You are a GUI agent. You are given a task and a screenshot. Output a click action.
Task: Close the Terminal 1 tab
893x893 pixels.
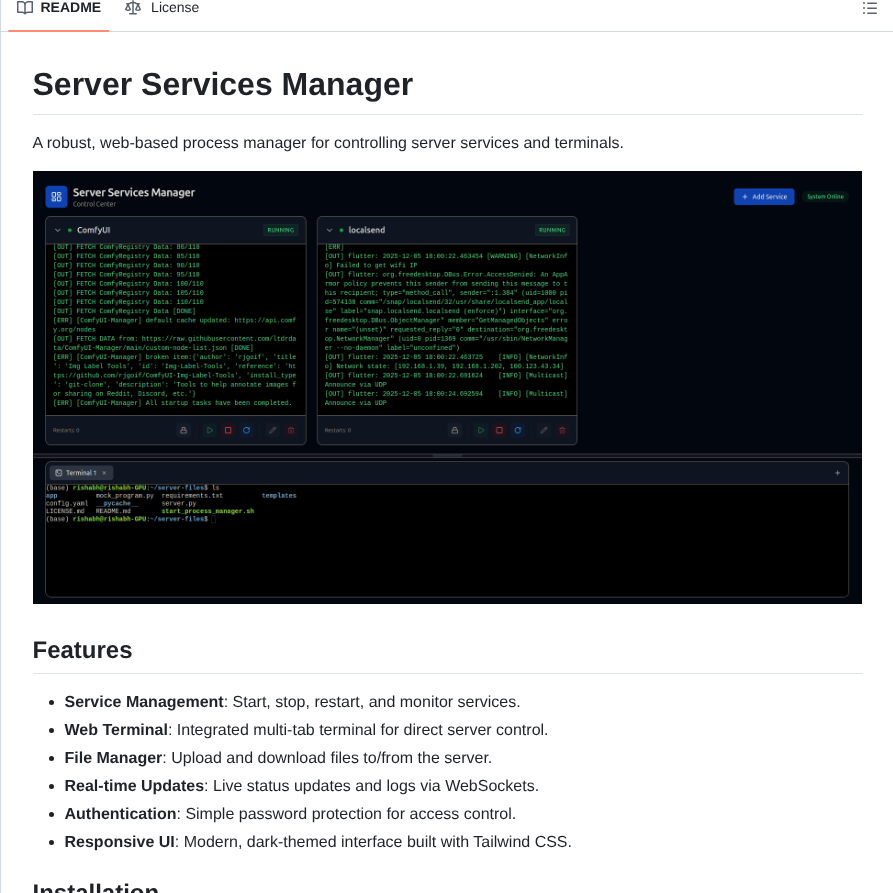point(103,472)
